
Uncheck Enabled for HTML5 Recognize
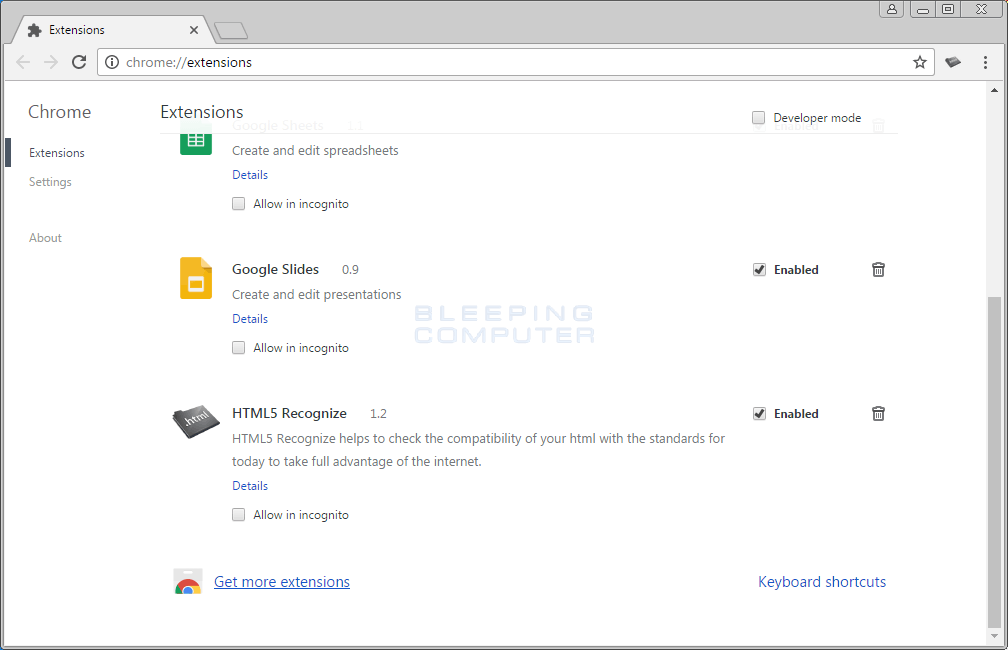click(x=759, y=413)
